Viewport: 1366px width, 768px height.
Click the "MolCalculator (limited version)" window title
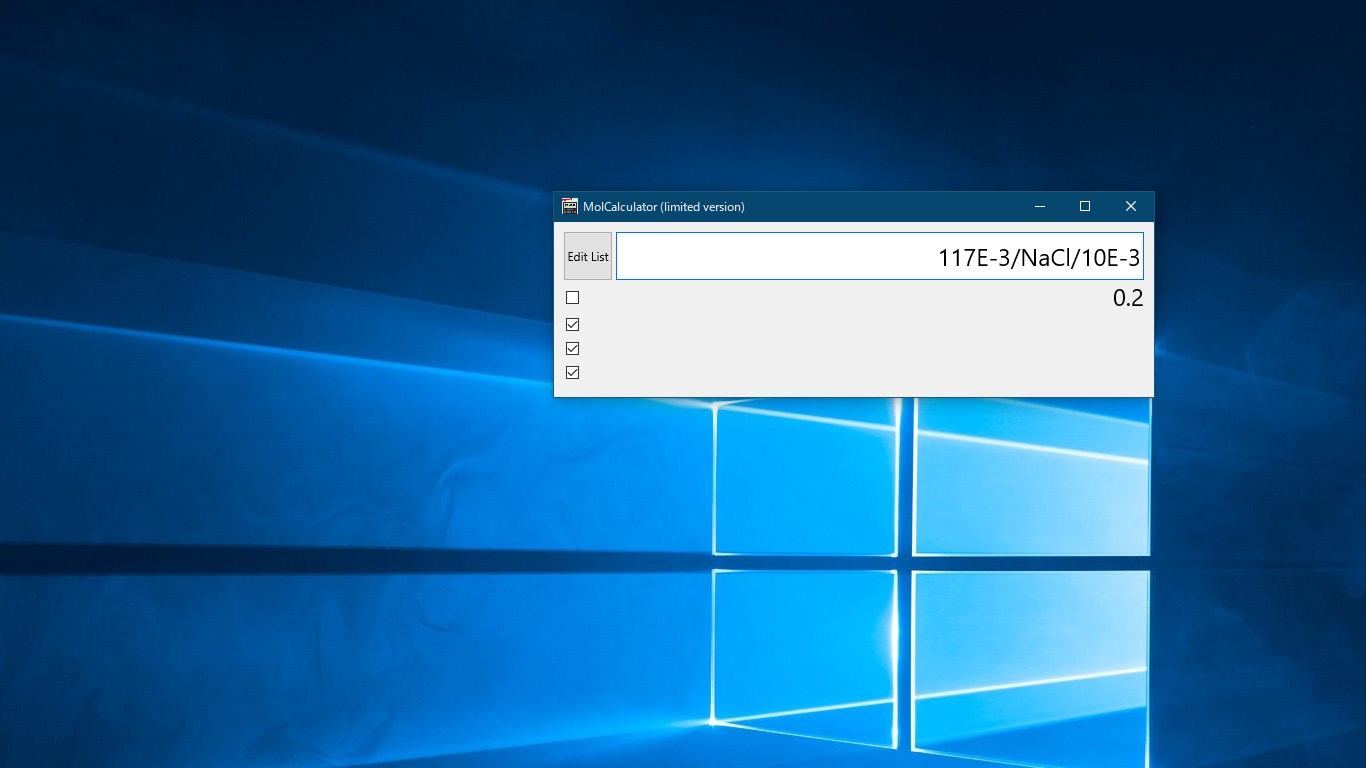(x=664, y=207)
